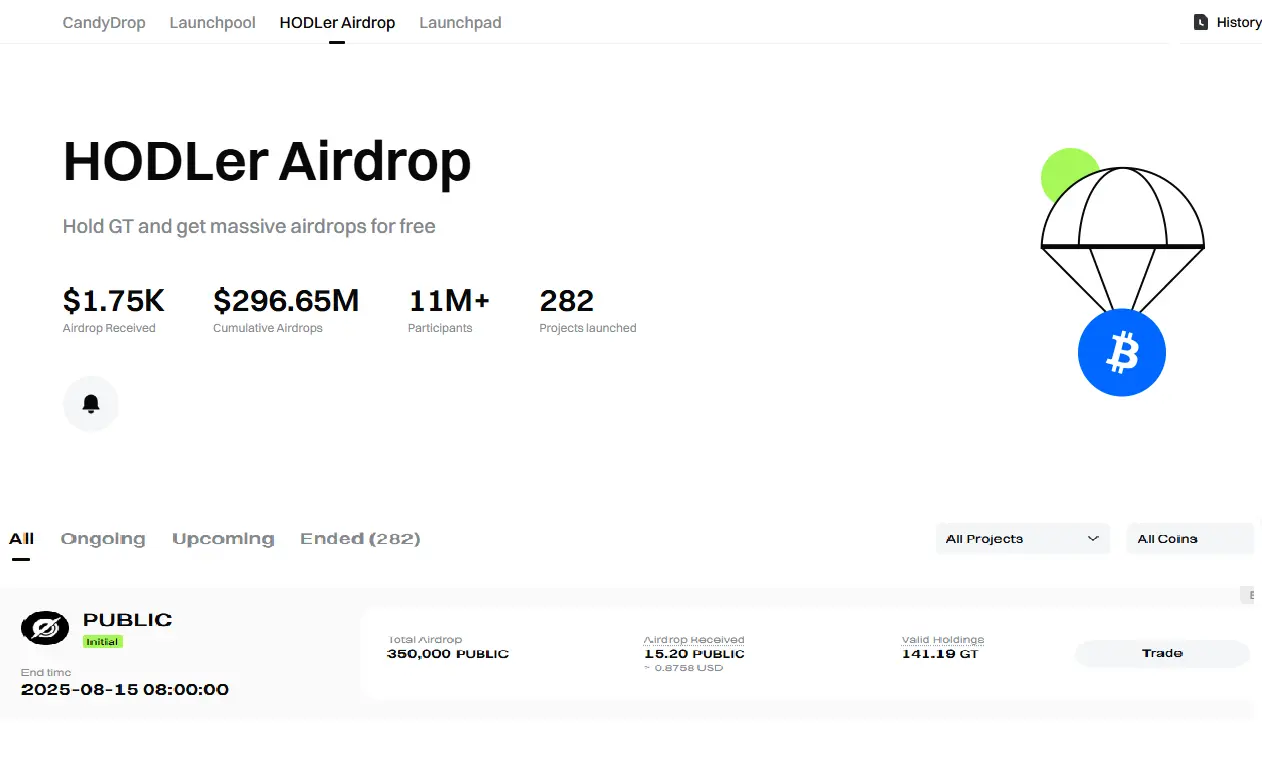Click the 11M+ Participants value
This screenshot has width=1262, height=760.
[449, 300]
